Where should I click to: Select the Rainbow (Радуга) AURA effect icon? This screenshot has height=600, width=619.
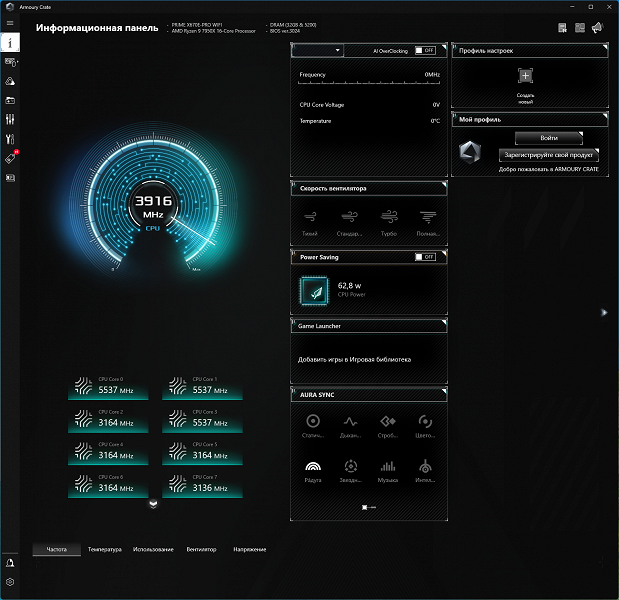pos(313,467)
